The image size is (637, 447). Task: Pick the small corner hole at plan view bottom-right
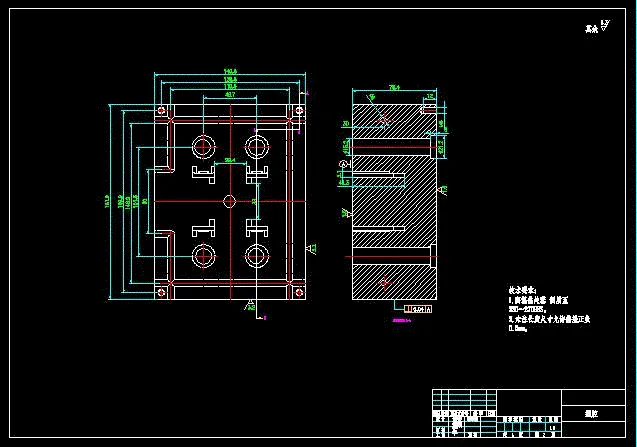pyautogui.click(x=299, y=292)
